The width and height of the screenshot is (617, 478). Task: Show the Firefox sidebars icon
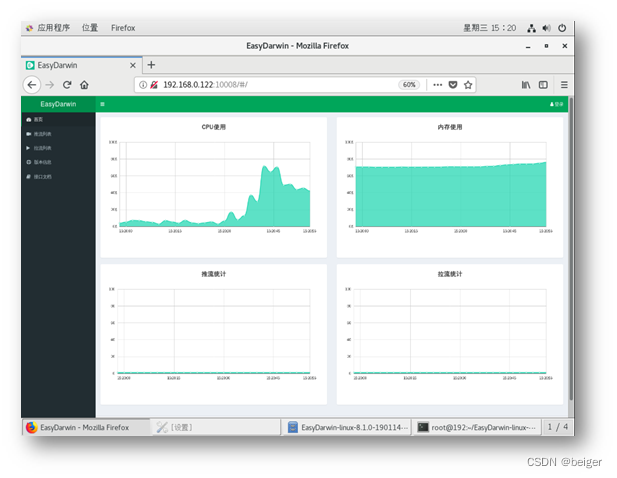(543, 85)
